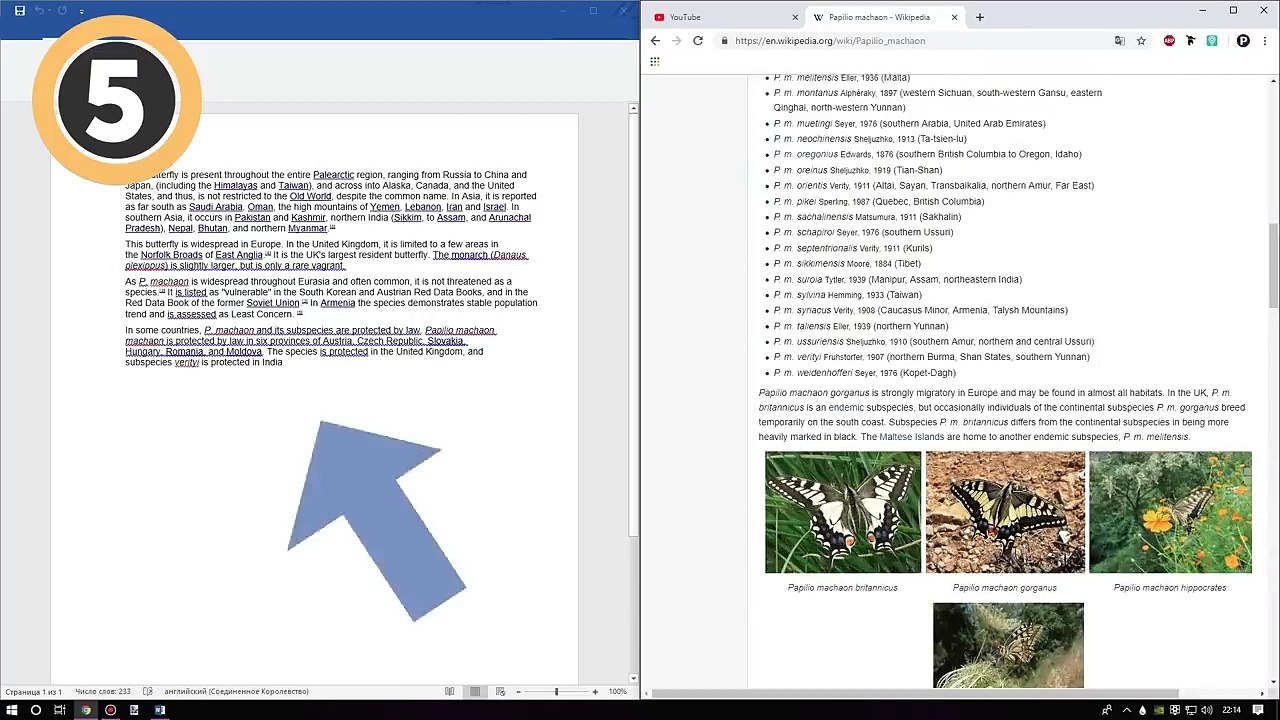The image size is (1280, 720).
Task: Open the Windows Start menu
Action: coord(12,710)
